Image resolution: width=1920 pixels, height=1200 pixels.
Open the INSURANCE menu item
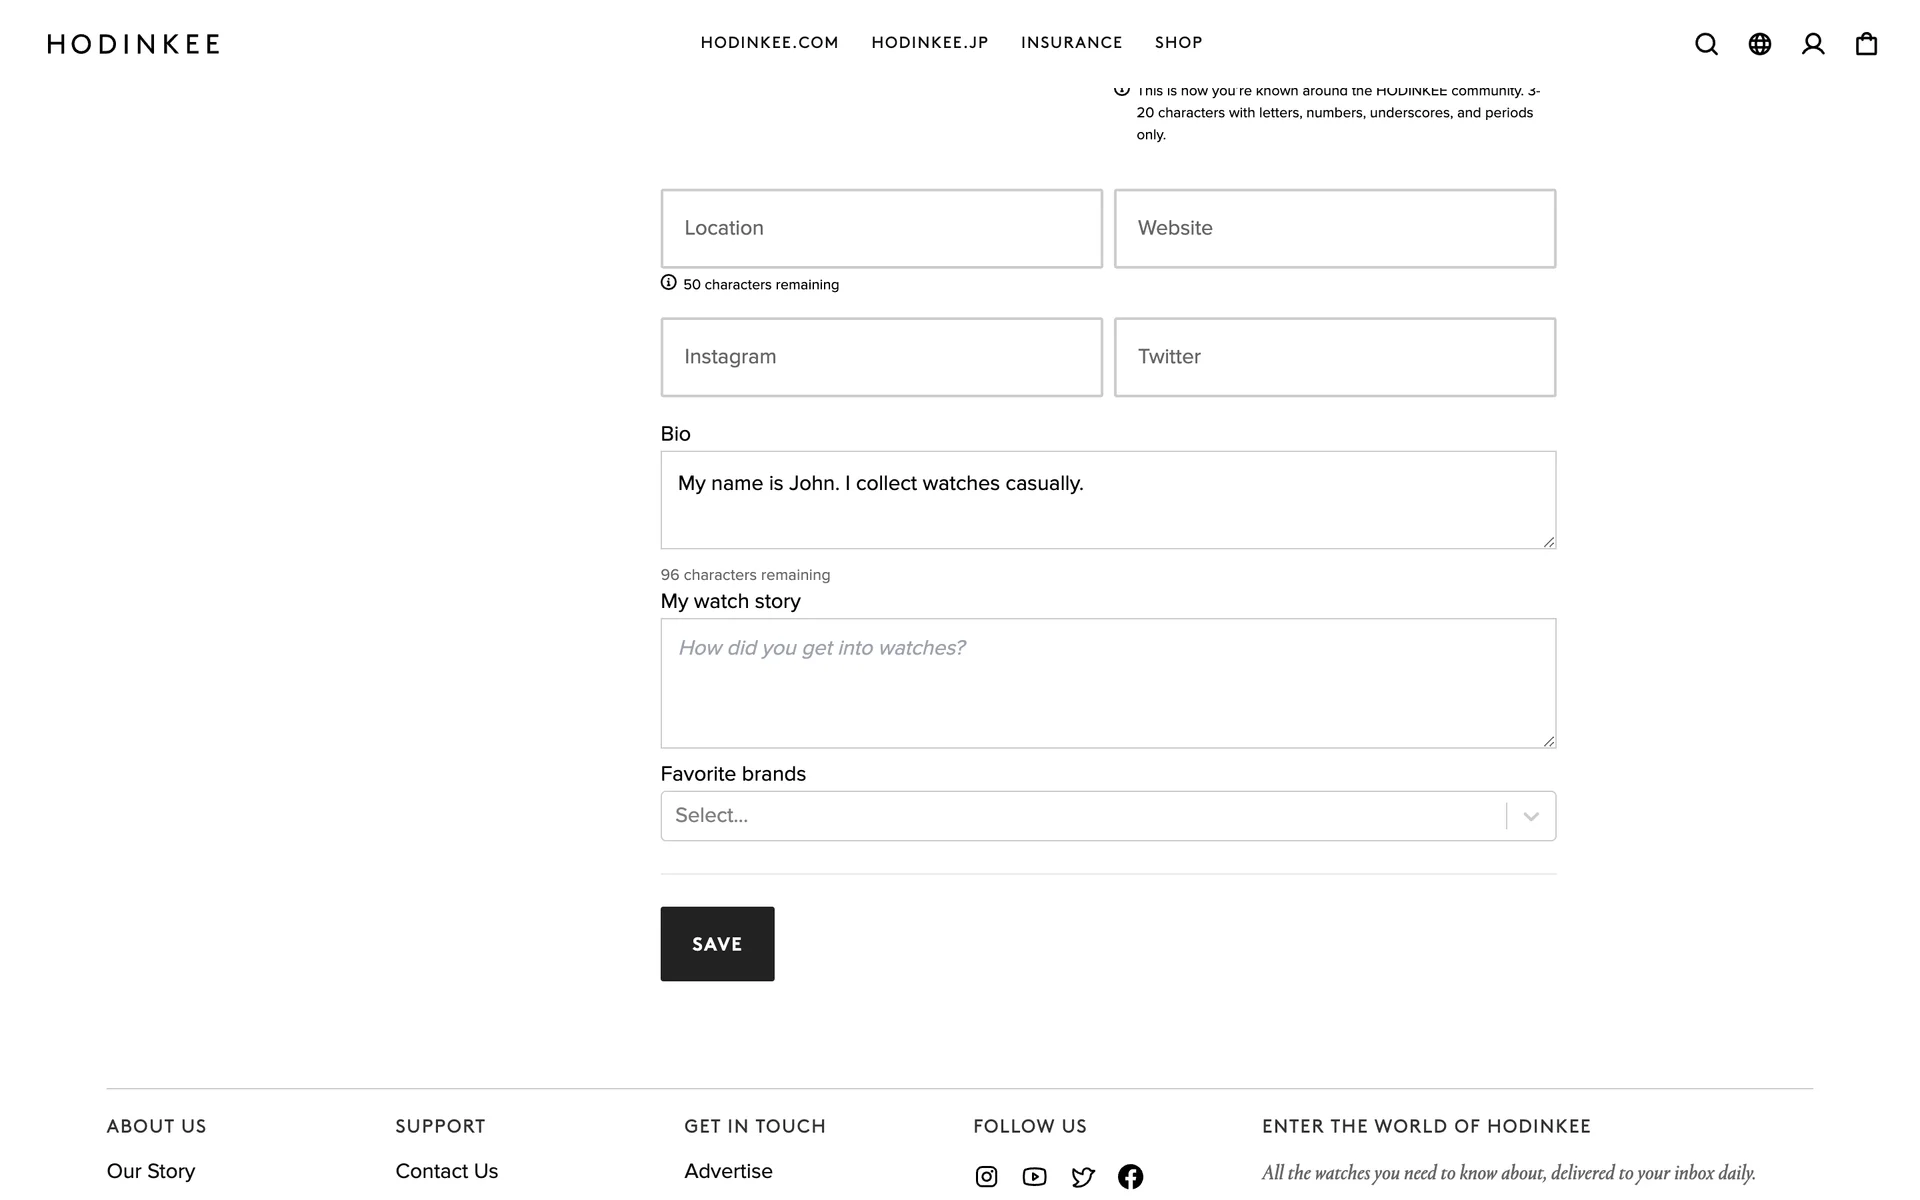click(1071, 43)
